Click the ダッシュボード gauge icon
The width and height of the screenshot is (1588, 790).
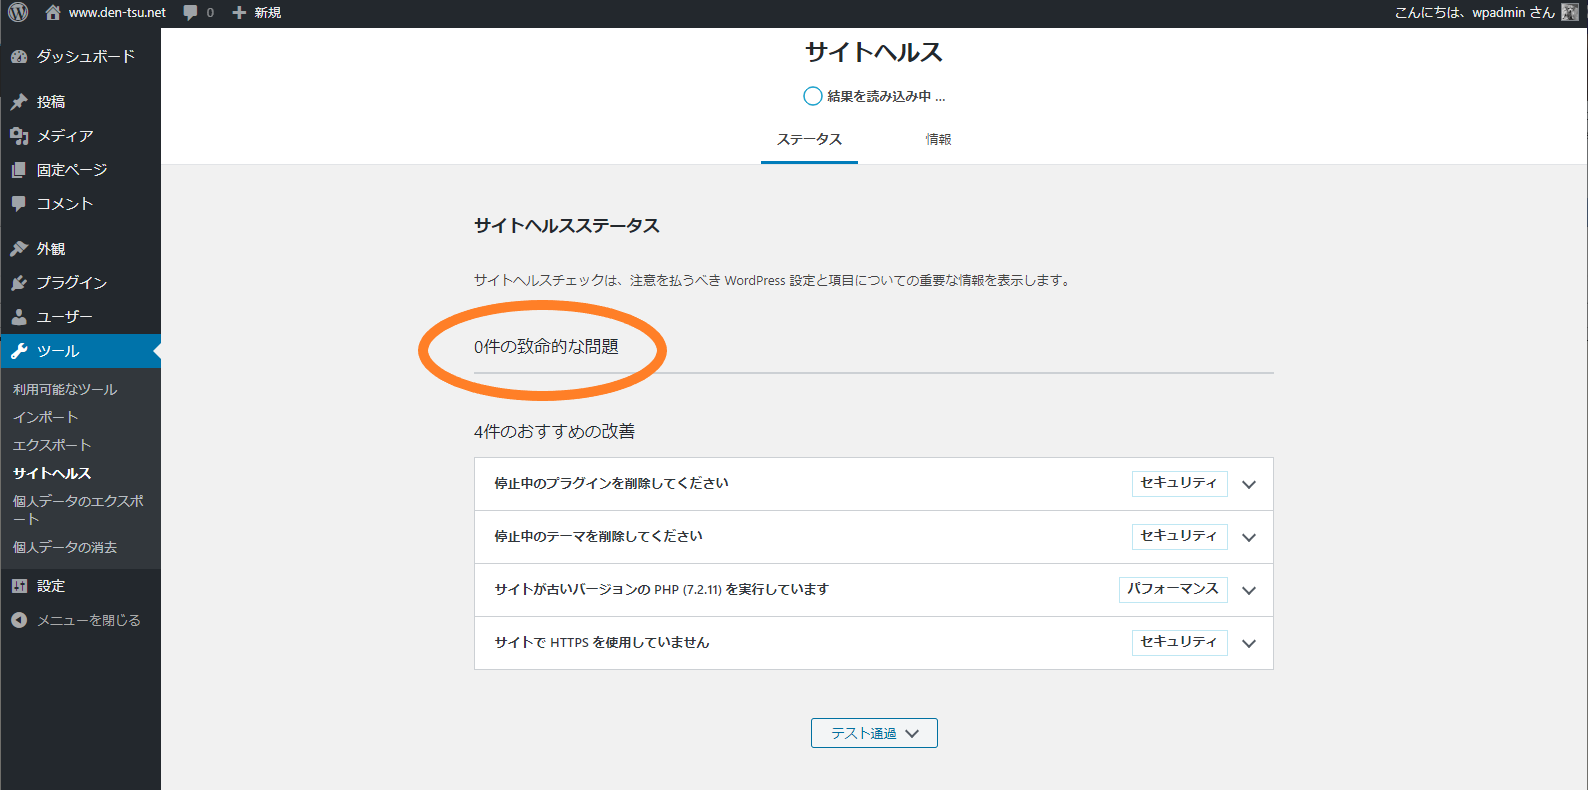click(19, 57)
